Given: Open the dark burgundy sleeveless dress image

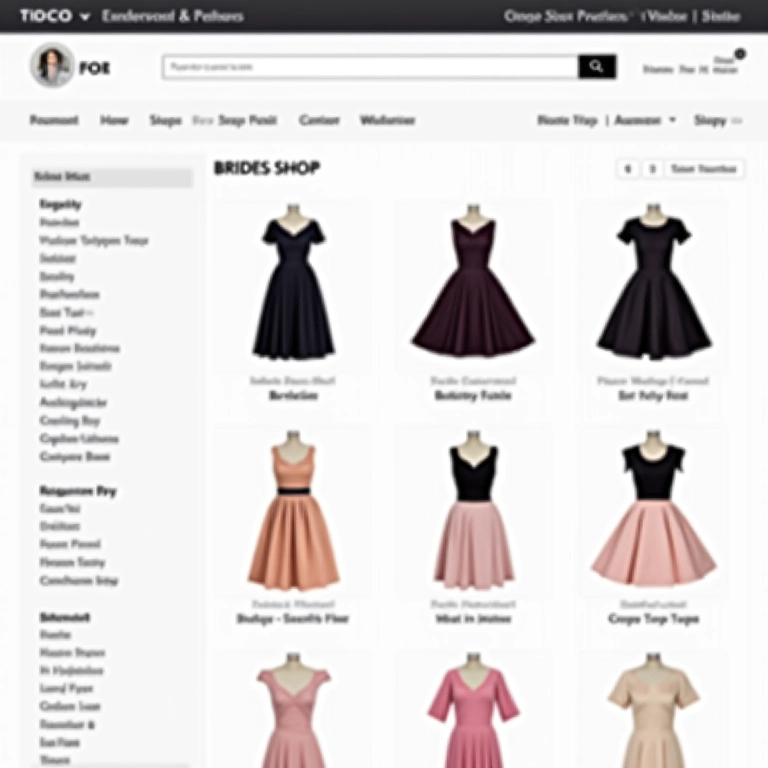Looking at the screenshot, I should tap(472, 283).
